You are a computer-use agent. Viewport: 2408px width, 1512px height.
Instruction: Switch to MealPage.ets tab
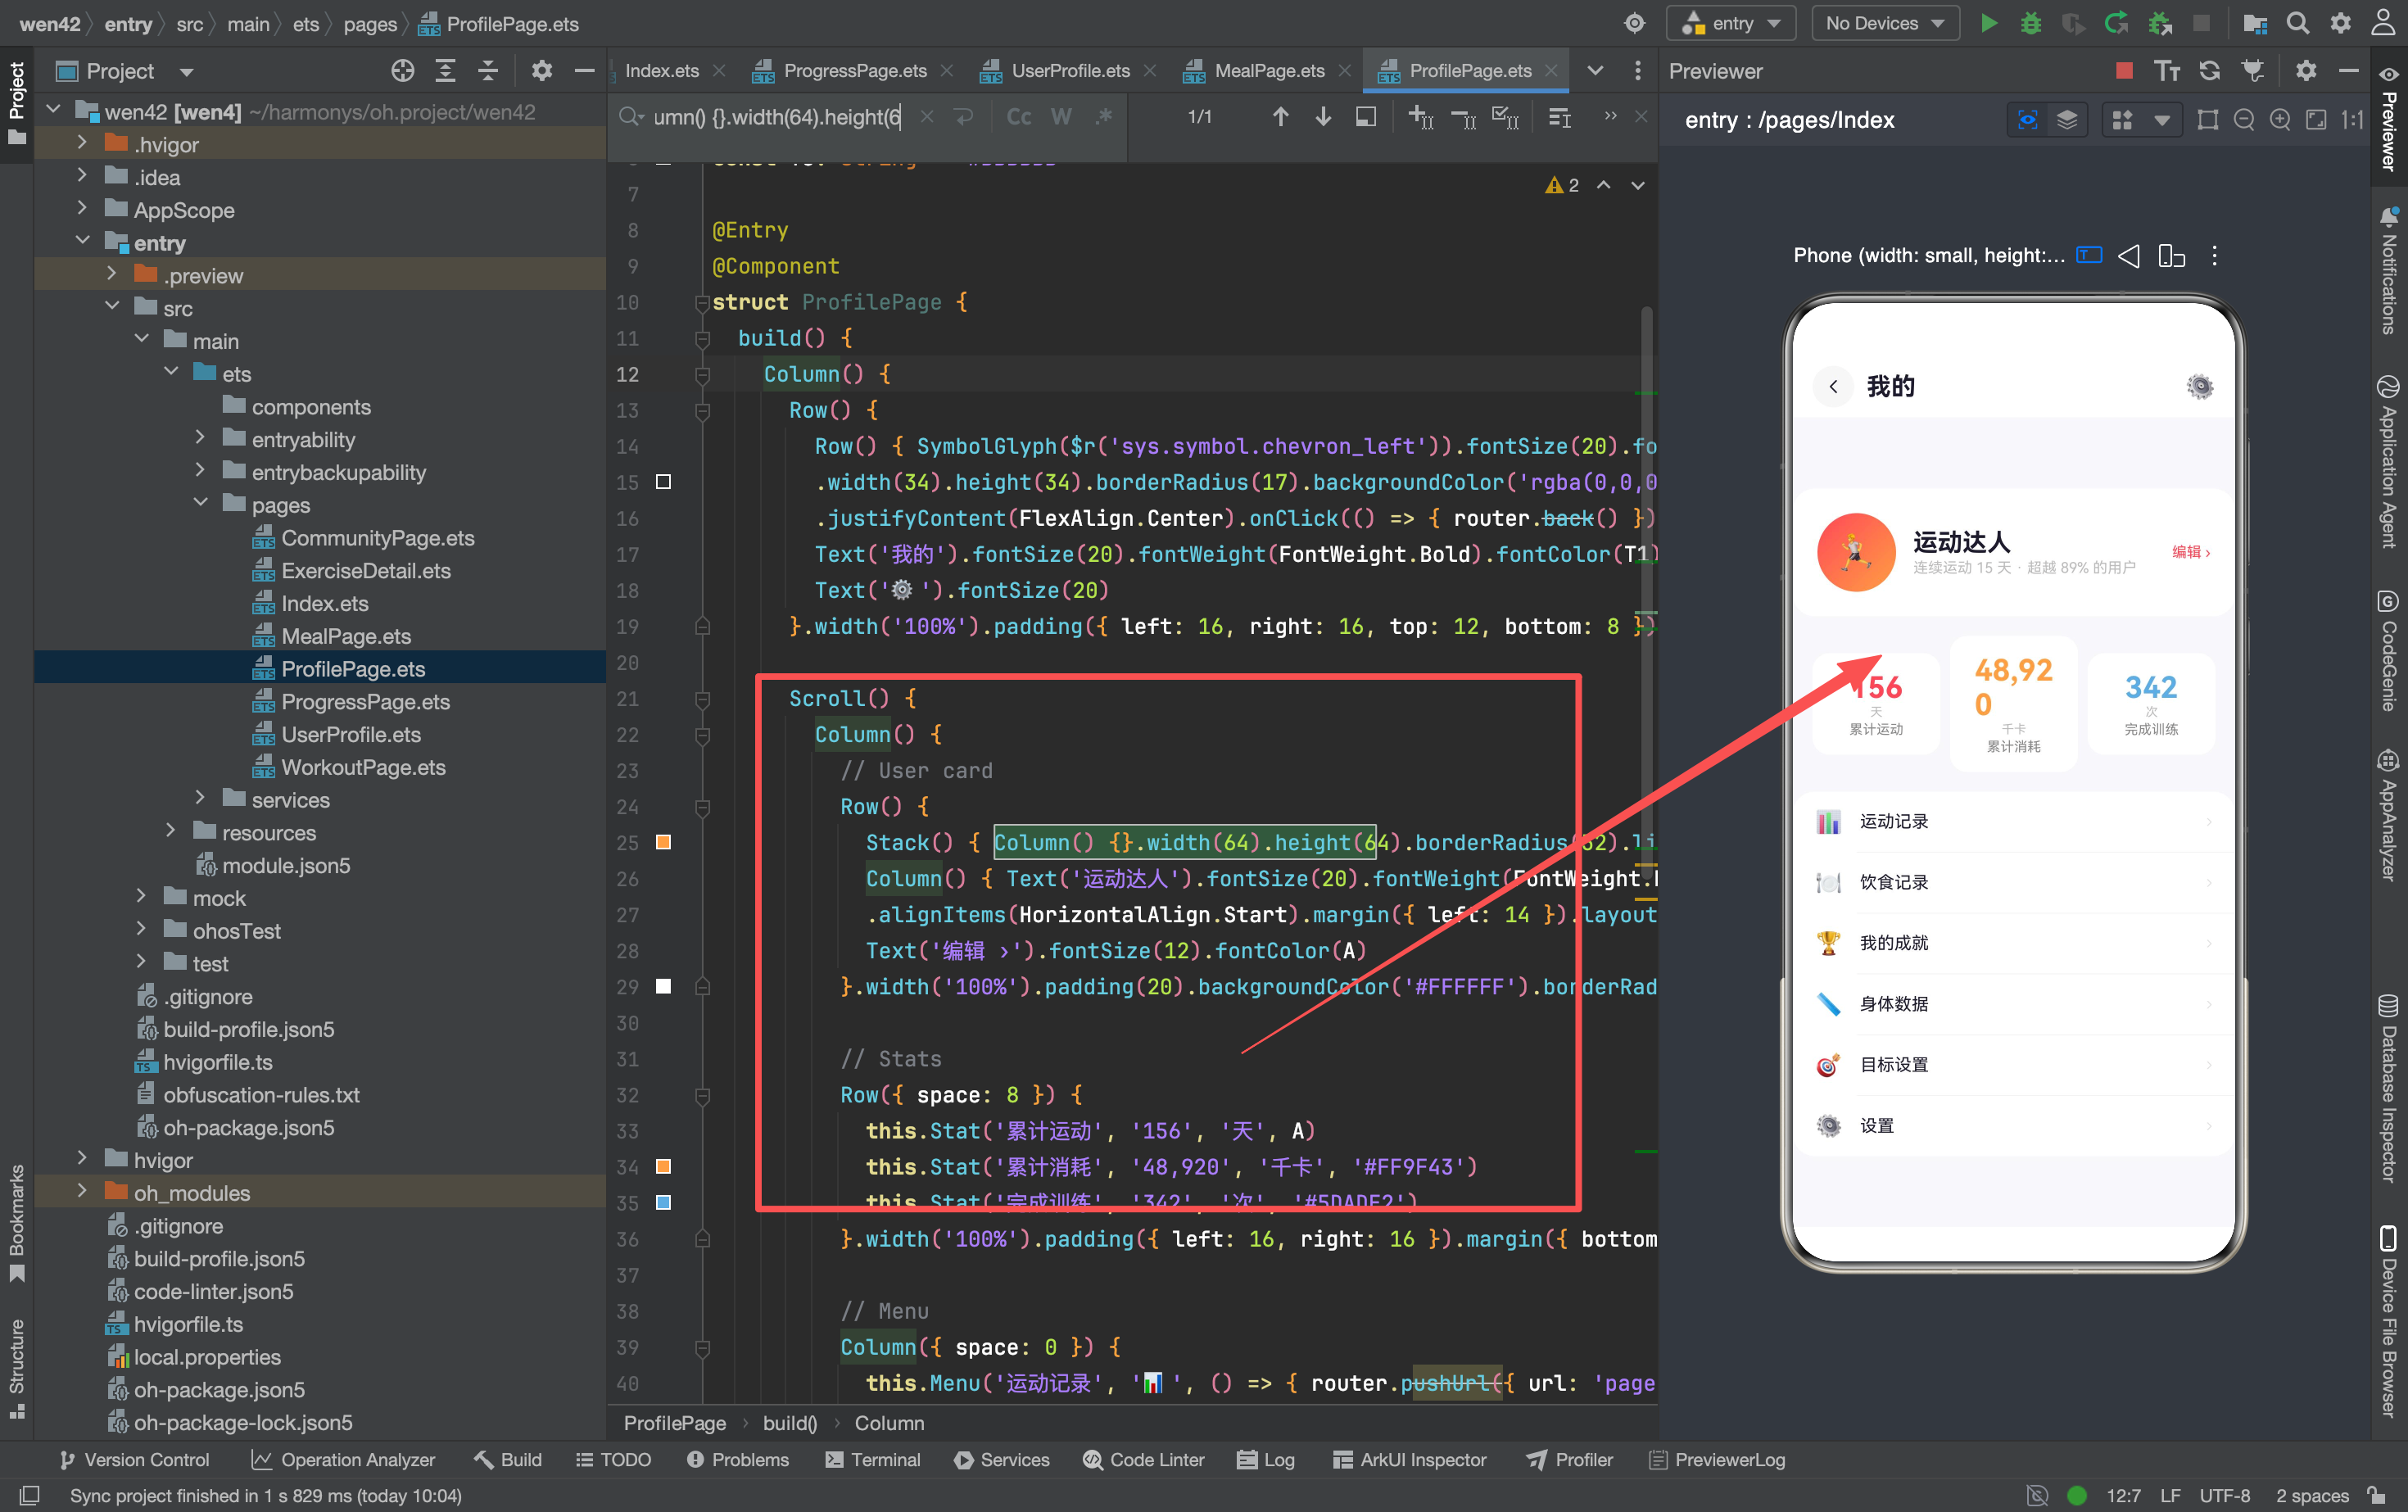coord(1267,70)
